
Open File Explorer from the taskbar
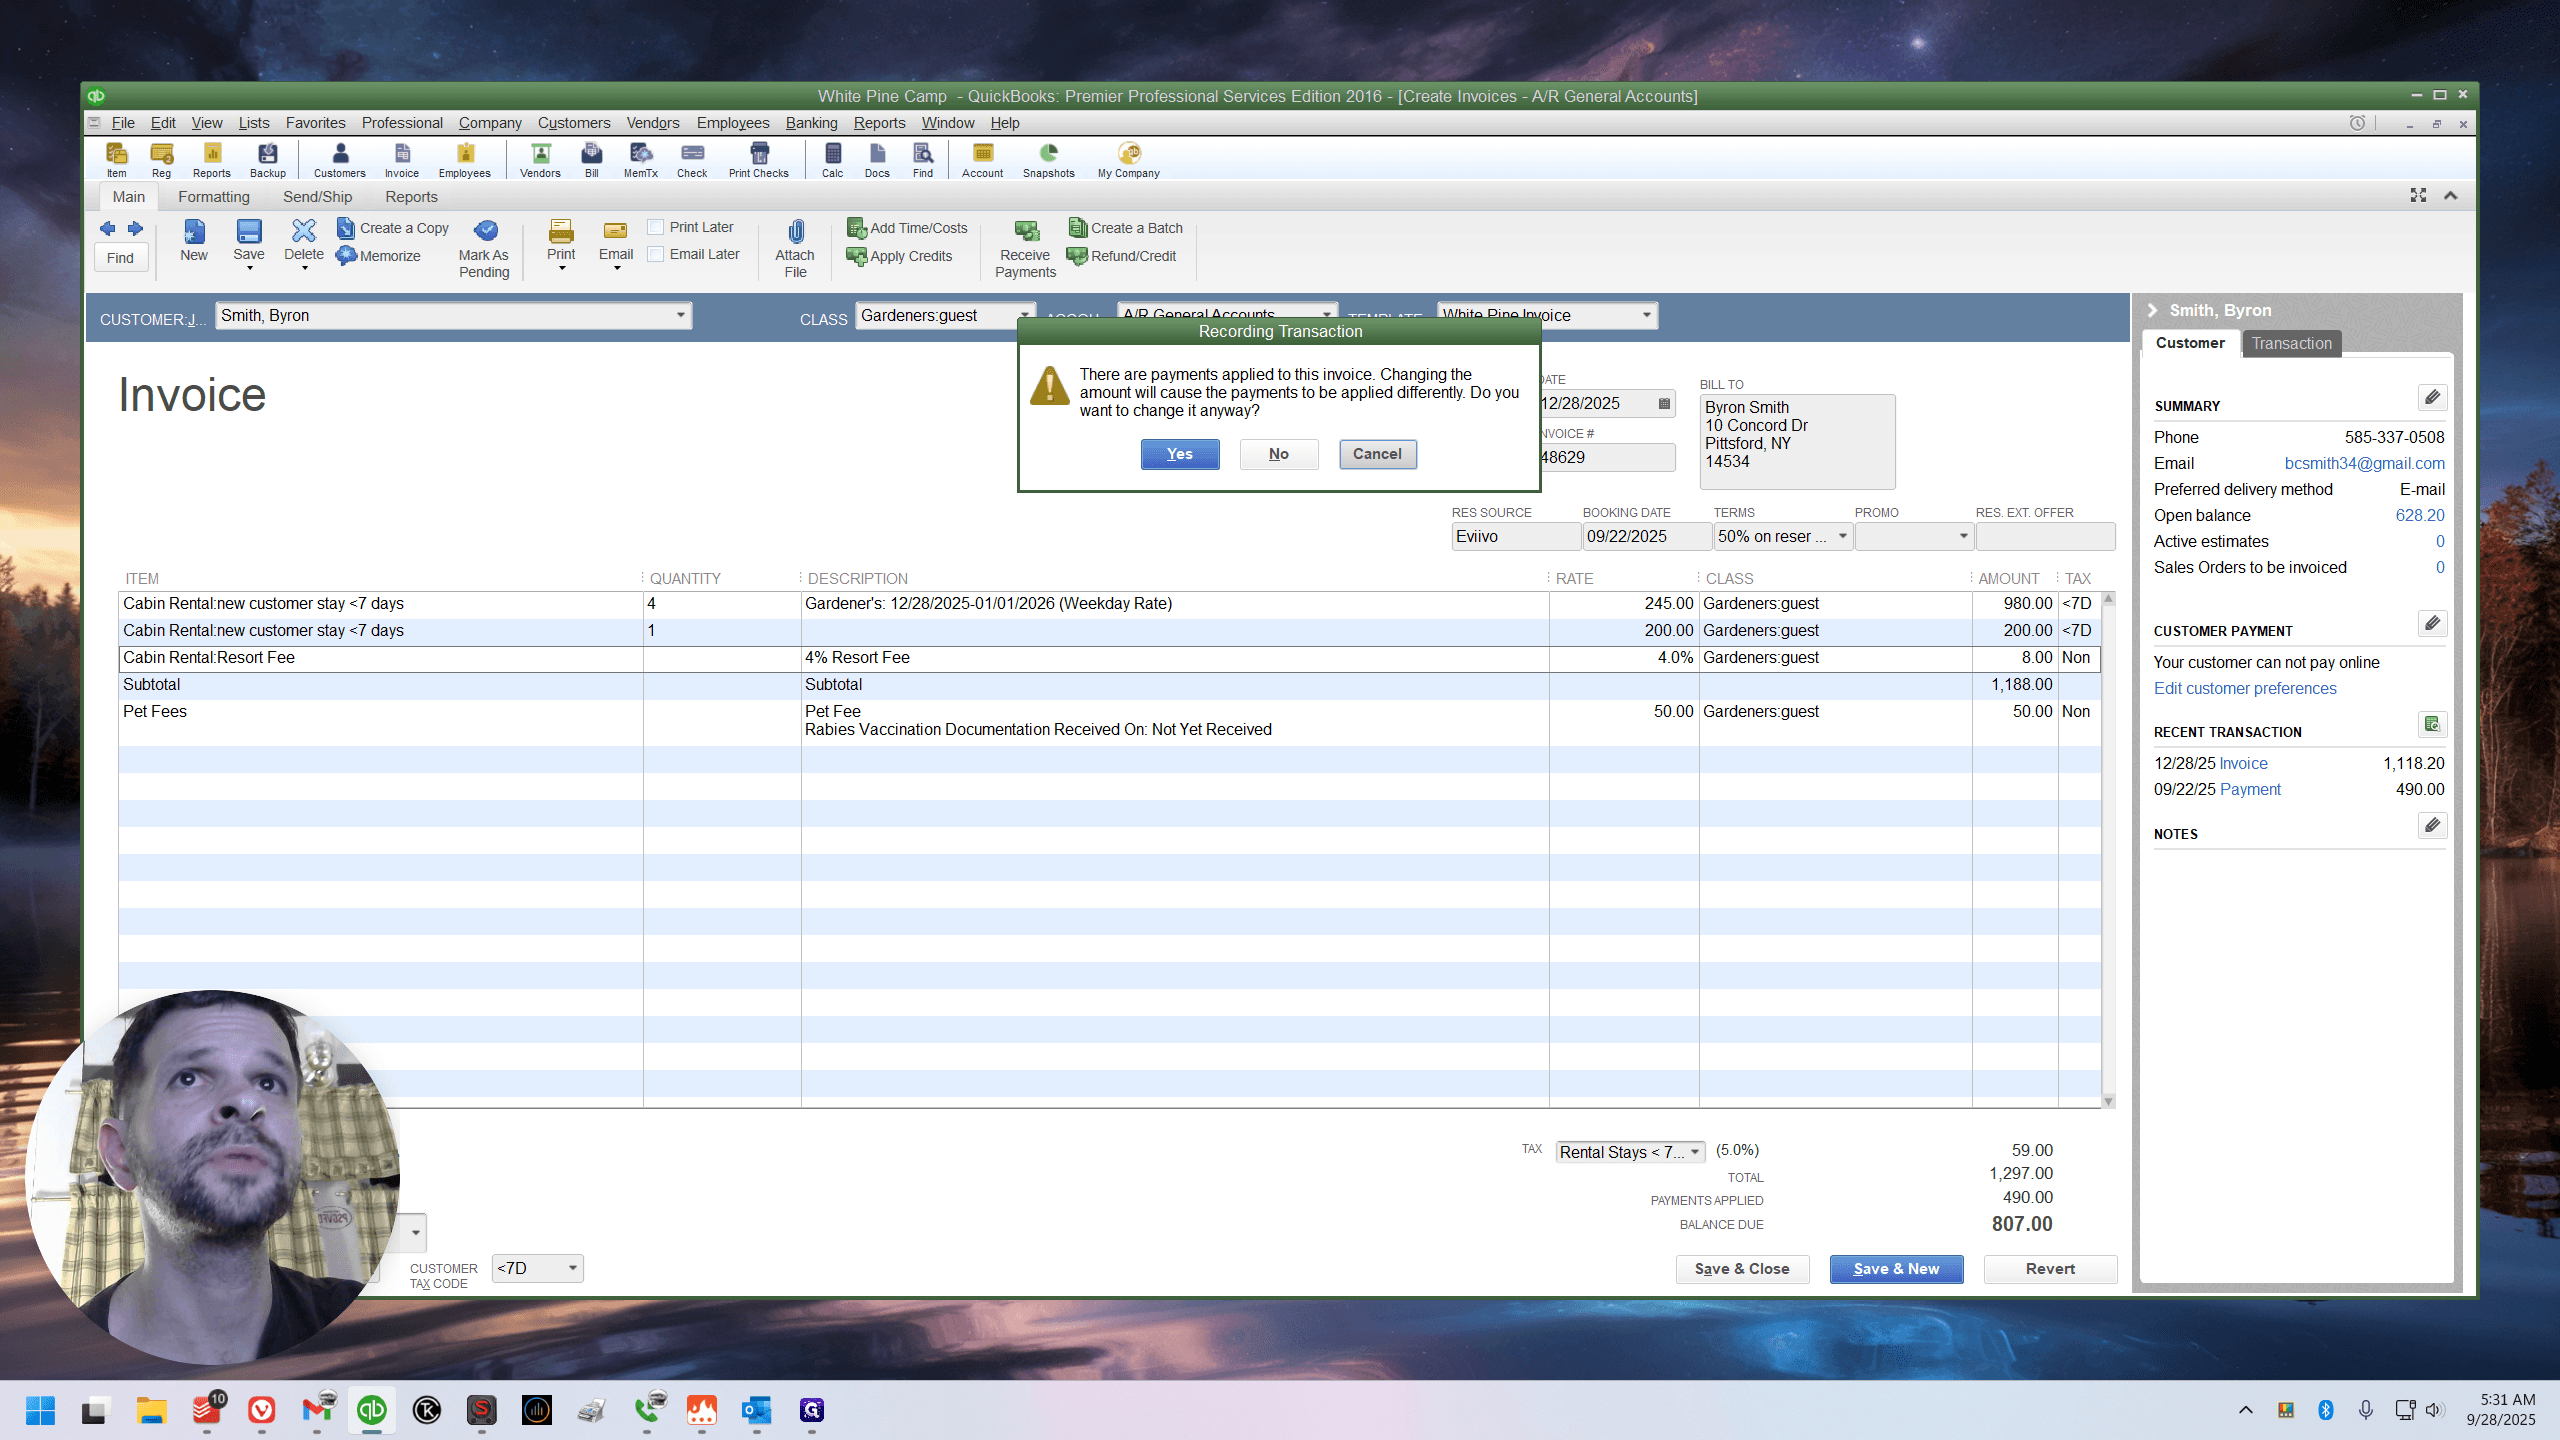tap(152, 1410)
